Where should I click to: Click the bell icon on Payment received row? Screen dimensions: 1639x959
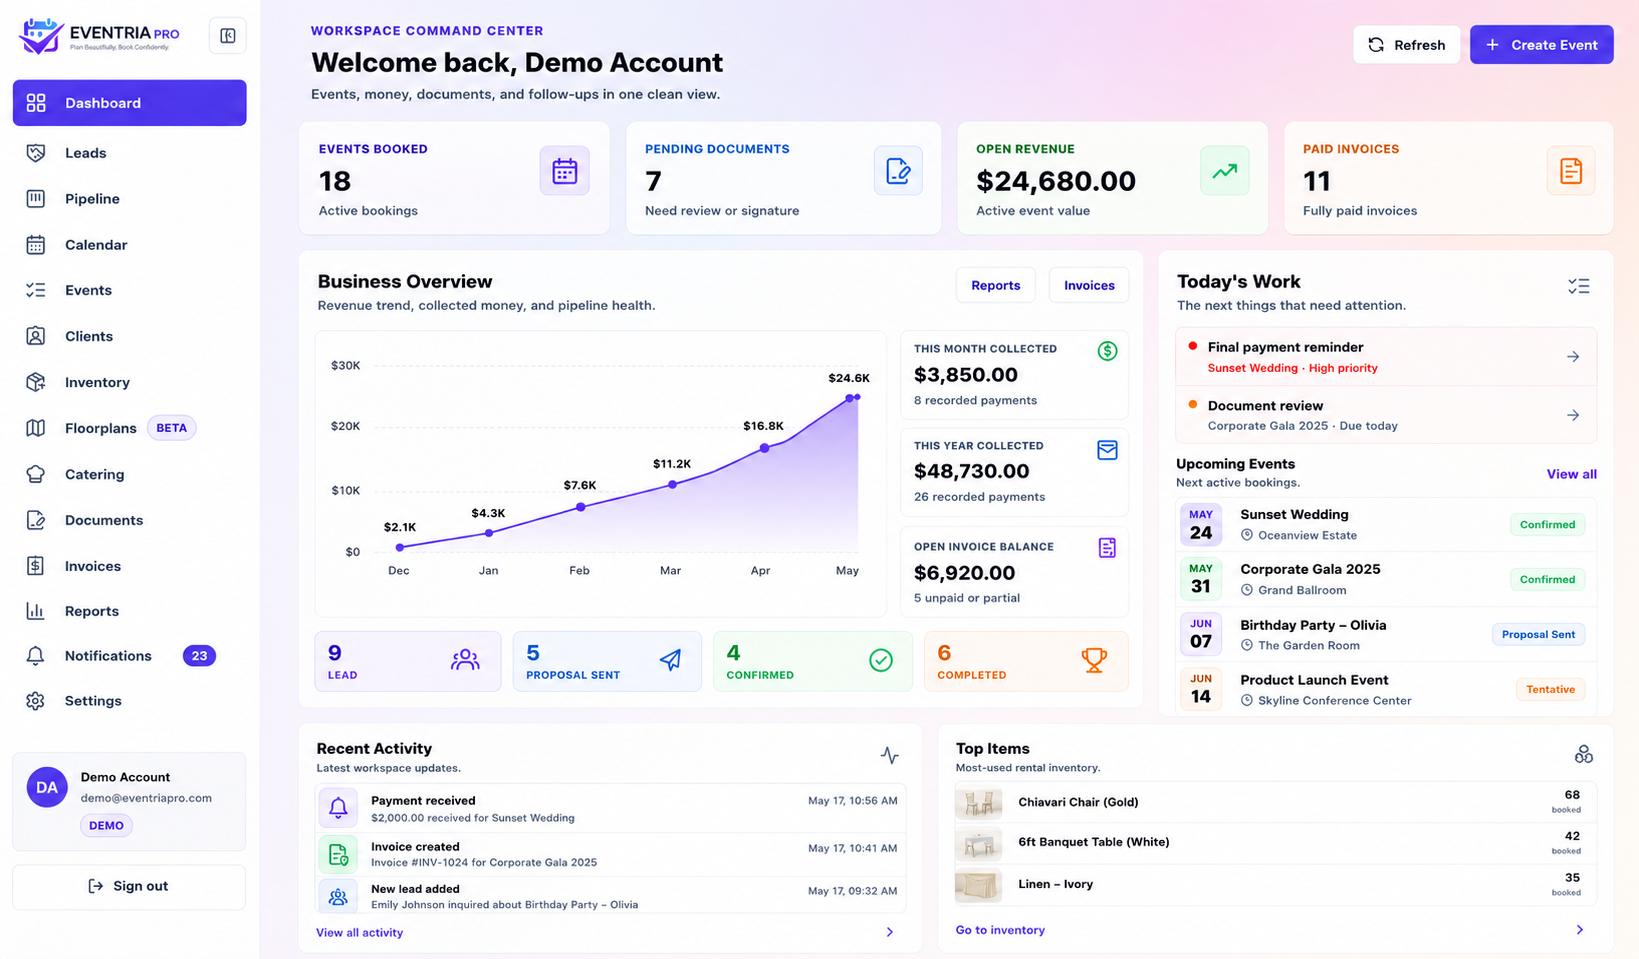(338, 807)
